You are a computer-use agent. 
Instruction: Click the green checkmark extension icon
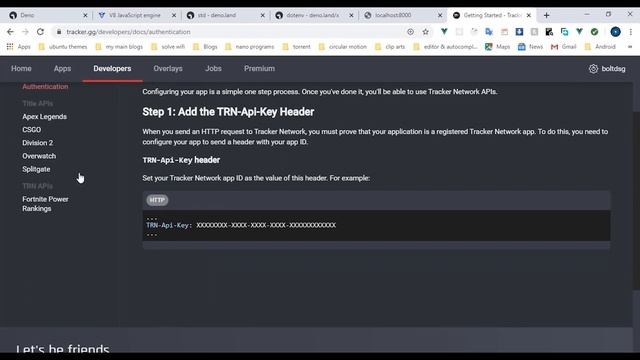pyautogui.click(x=594, y=32)
